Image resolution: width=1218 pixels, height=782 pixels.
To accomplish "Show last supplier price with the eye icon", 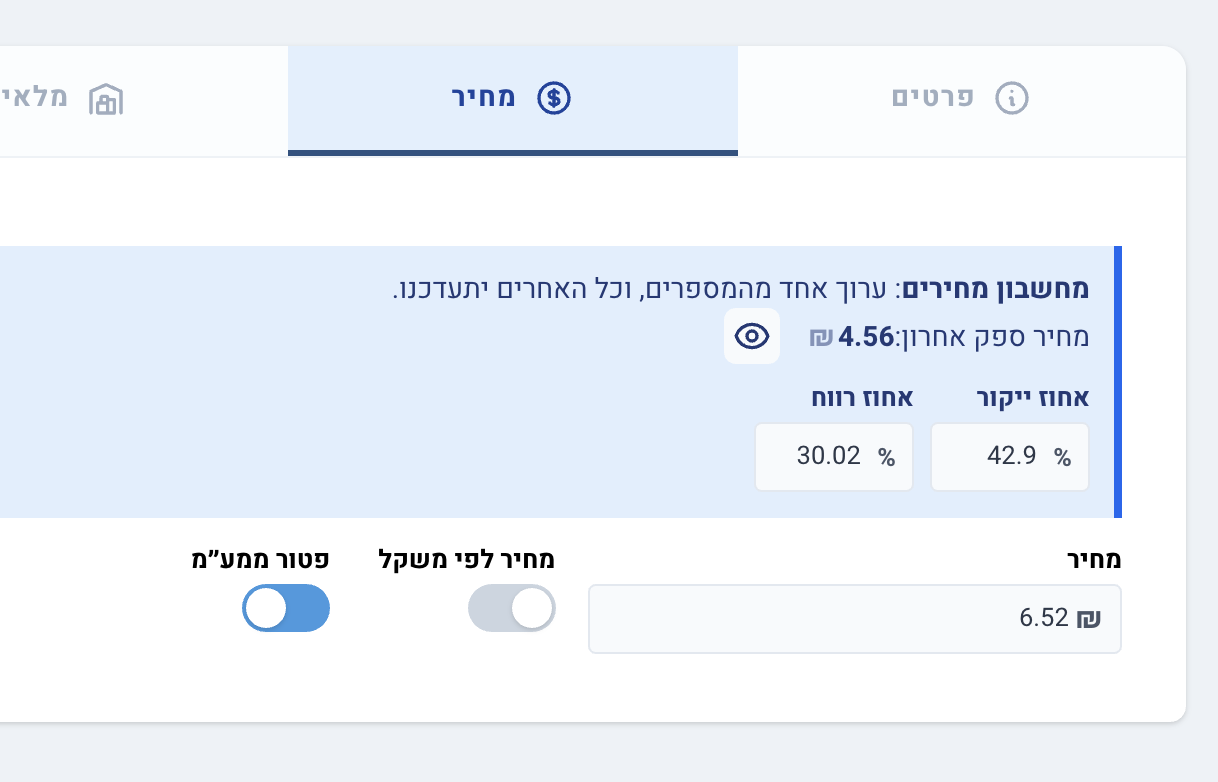I will (752, 337).
